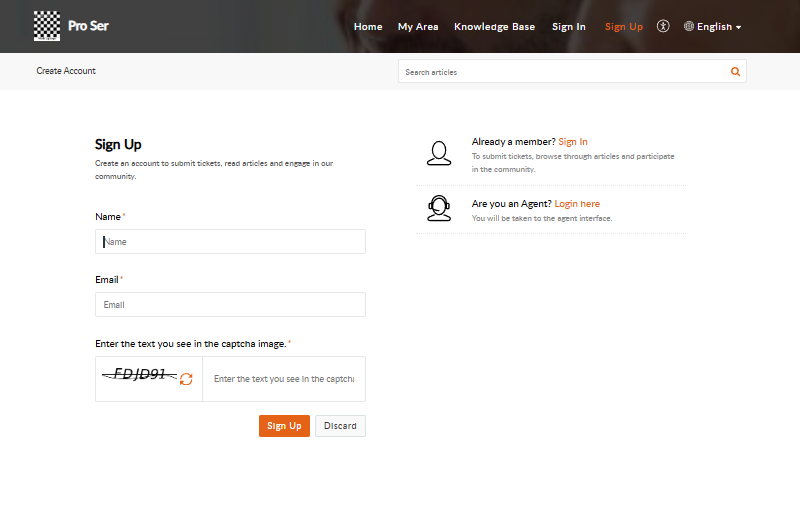Image resolution: width=800 pixels, height=524 pixels.
Task: Open My Area in the navigation
Action: click(418, 27)
